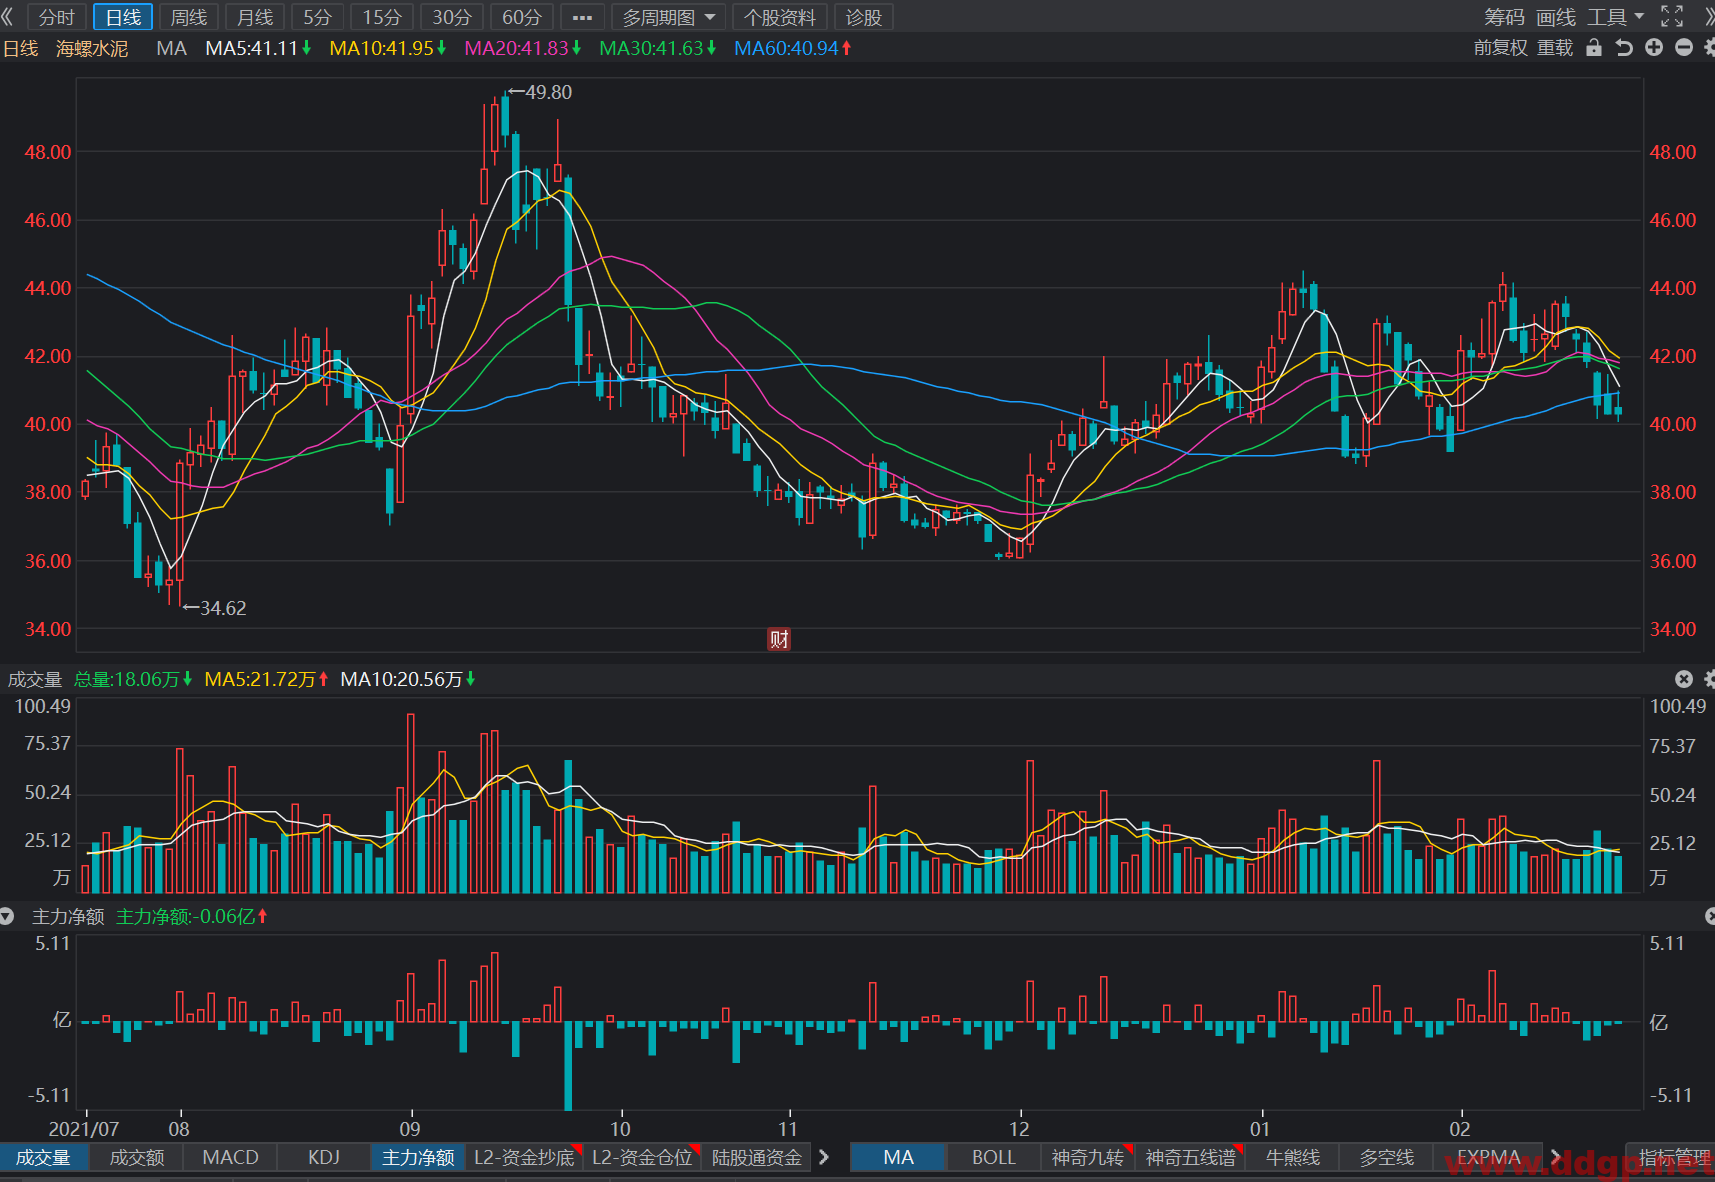Click 重载 reload data
The image size is (1715, 1182).
[1555, 48]
